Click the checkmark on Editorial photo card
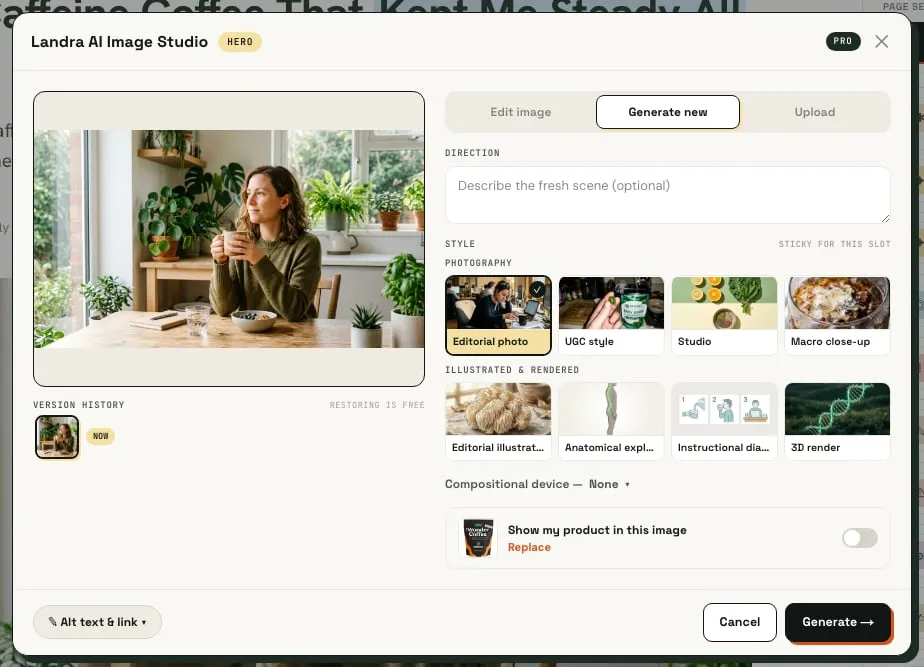924x667 pixels. click(x=537, y=290)
